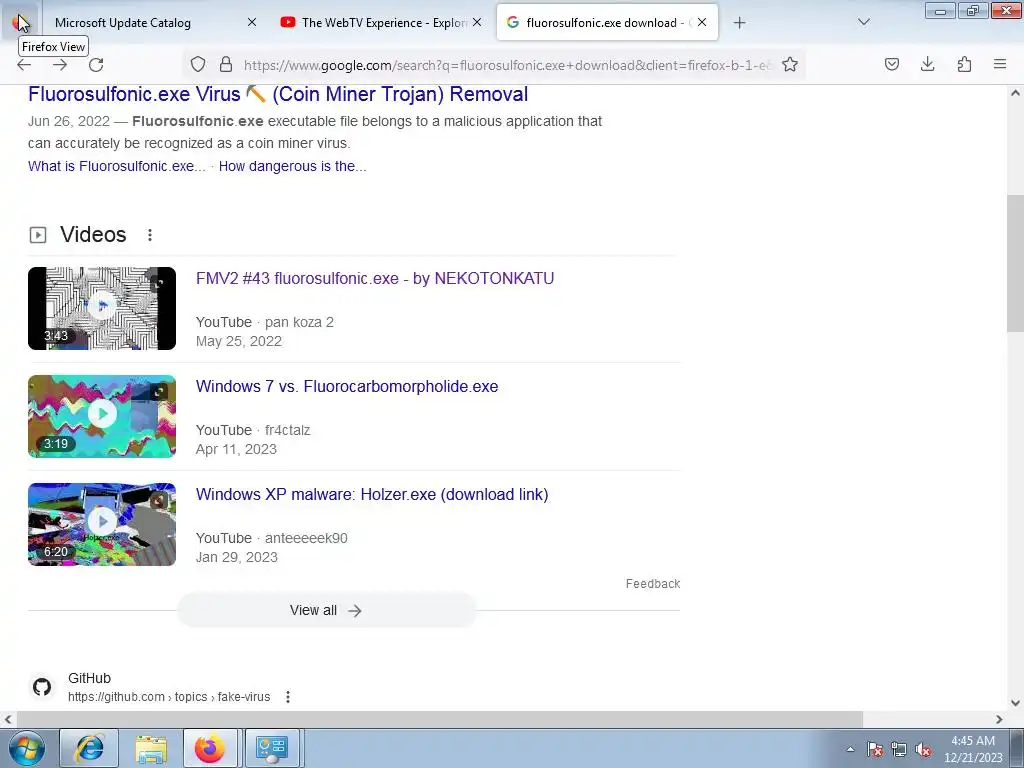This screenshot has height=768, width=1024.
Task: Play Windows 7 vs. Fluorocarbomorpholide thumbnail
Action: [102, 416]
